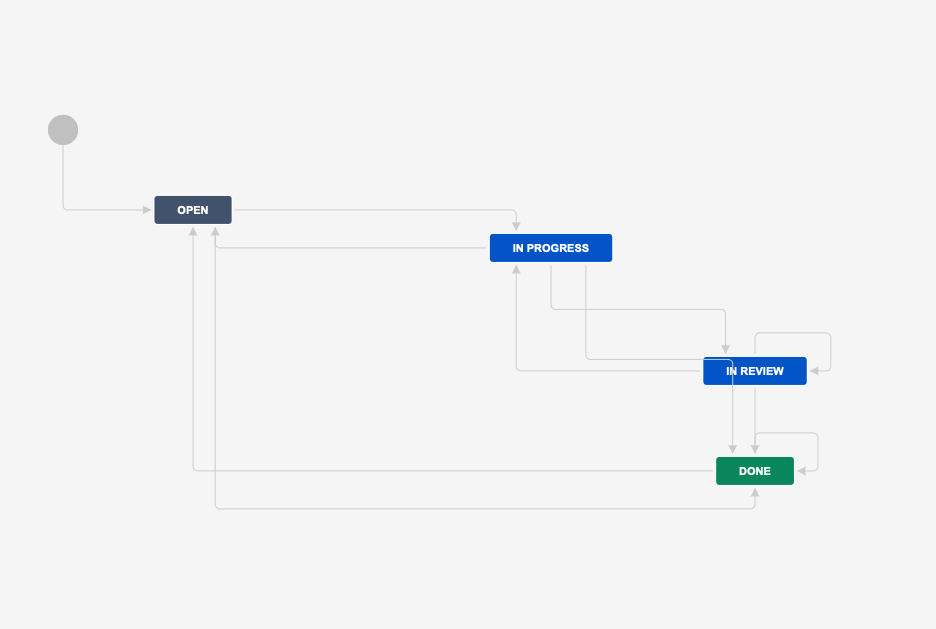Click the transition from IN PROGRESS back to OPEN
This screenshot has height=629, width=936.
350,247
